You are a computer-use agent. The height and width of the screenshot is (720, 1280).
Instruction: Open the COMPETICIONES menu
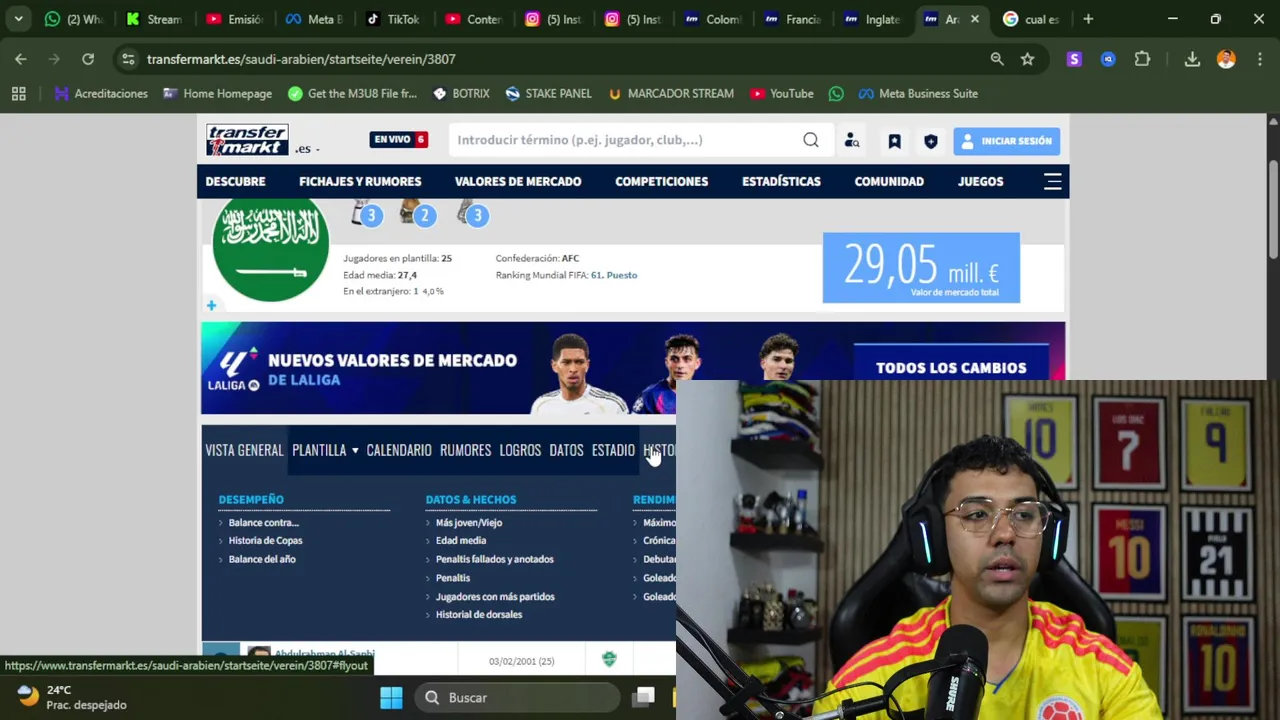coord(661,181)
